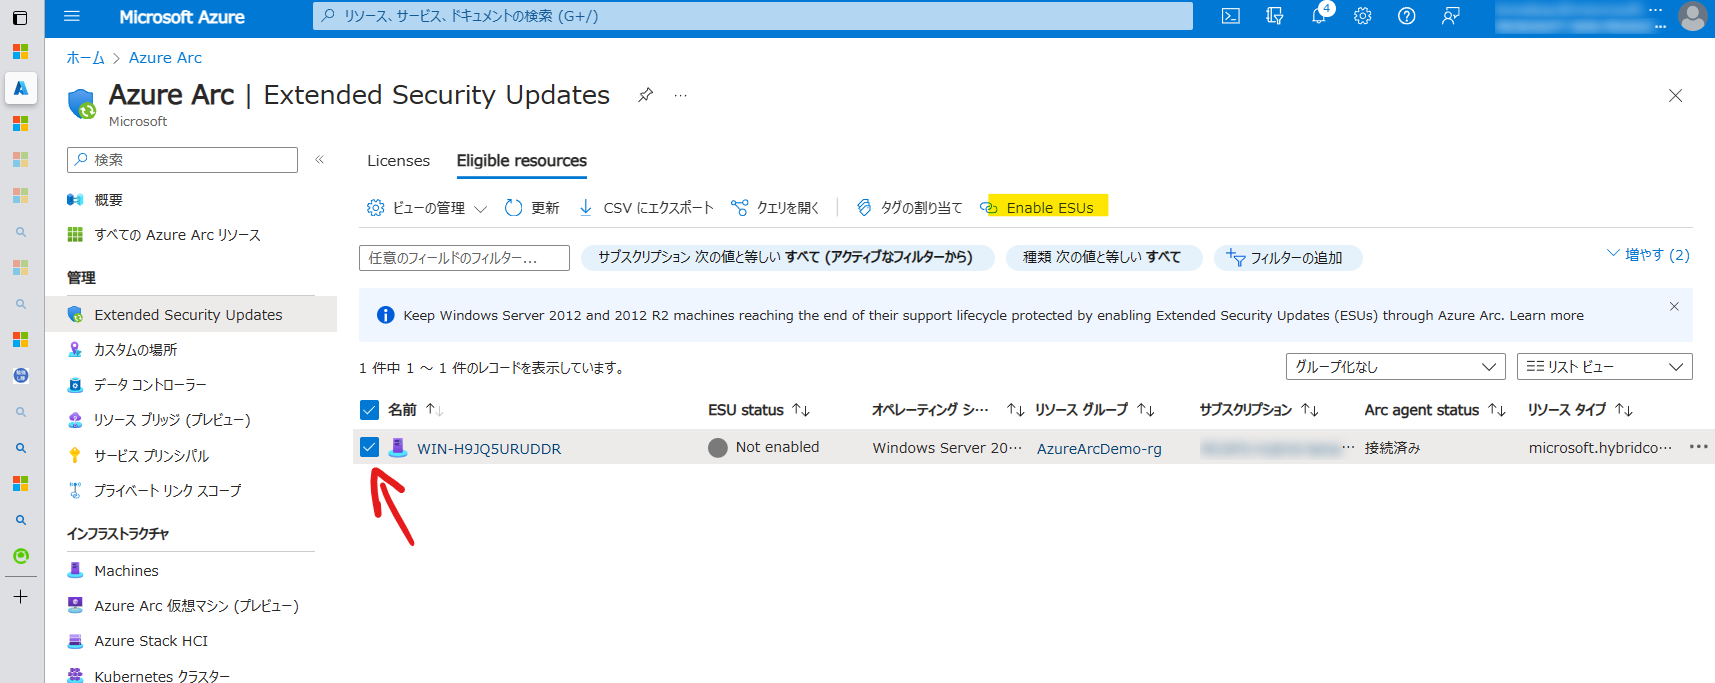This screenshot has height=683, width=1715.
Task: Open the notifications bell
Action: (x=1319, y=16)
